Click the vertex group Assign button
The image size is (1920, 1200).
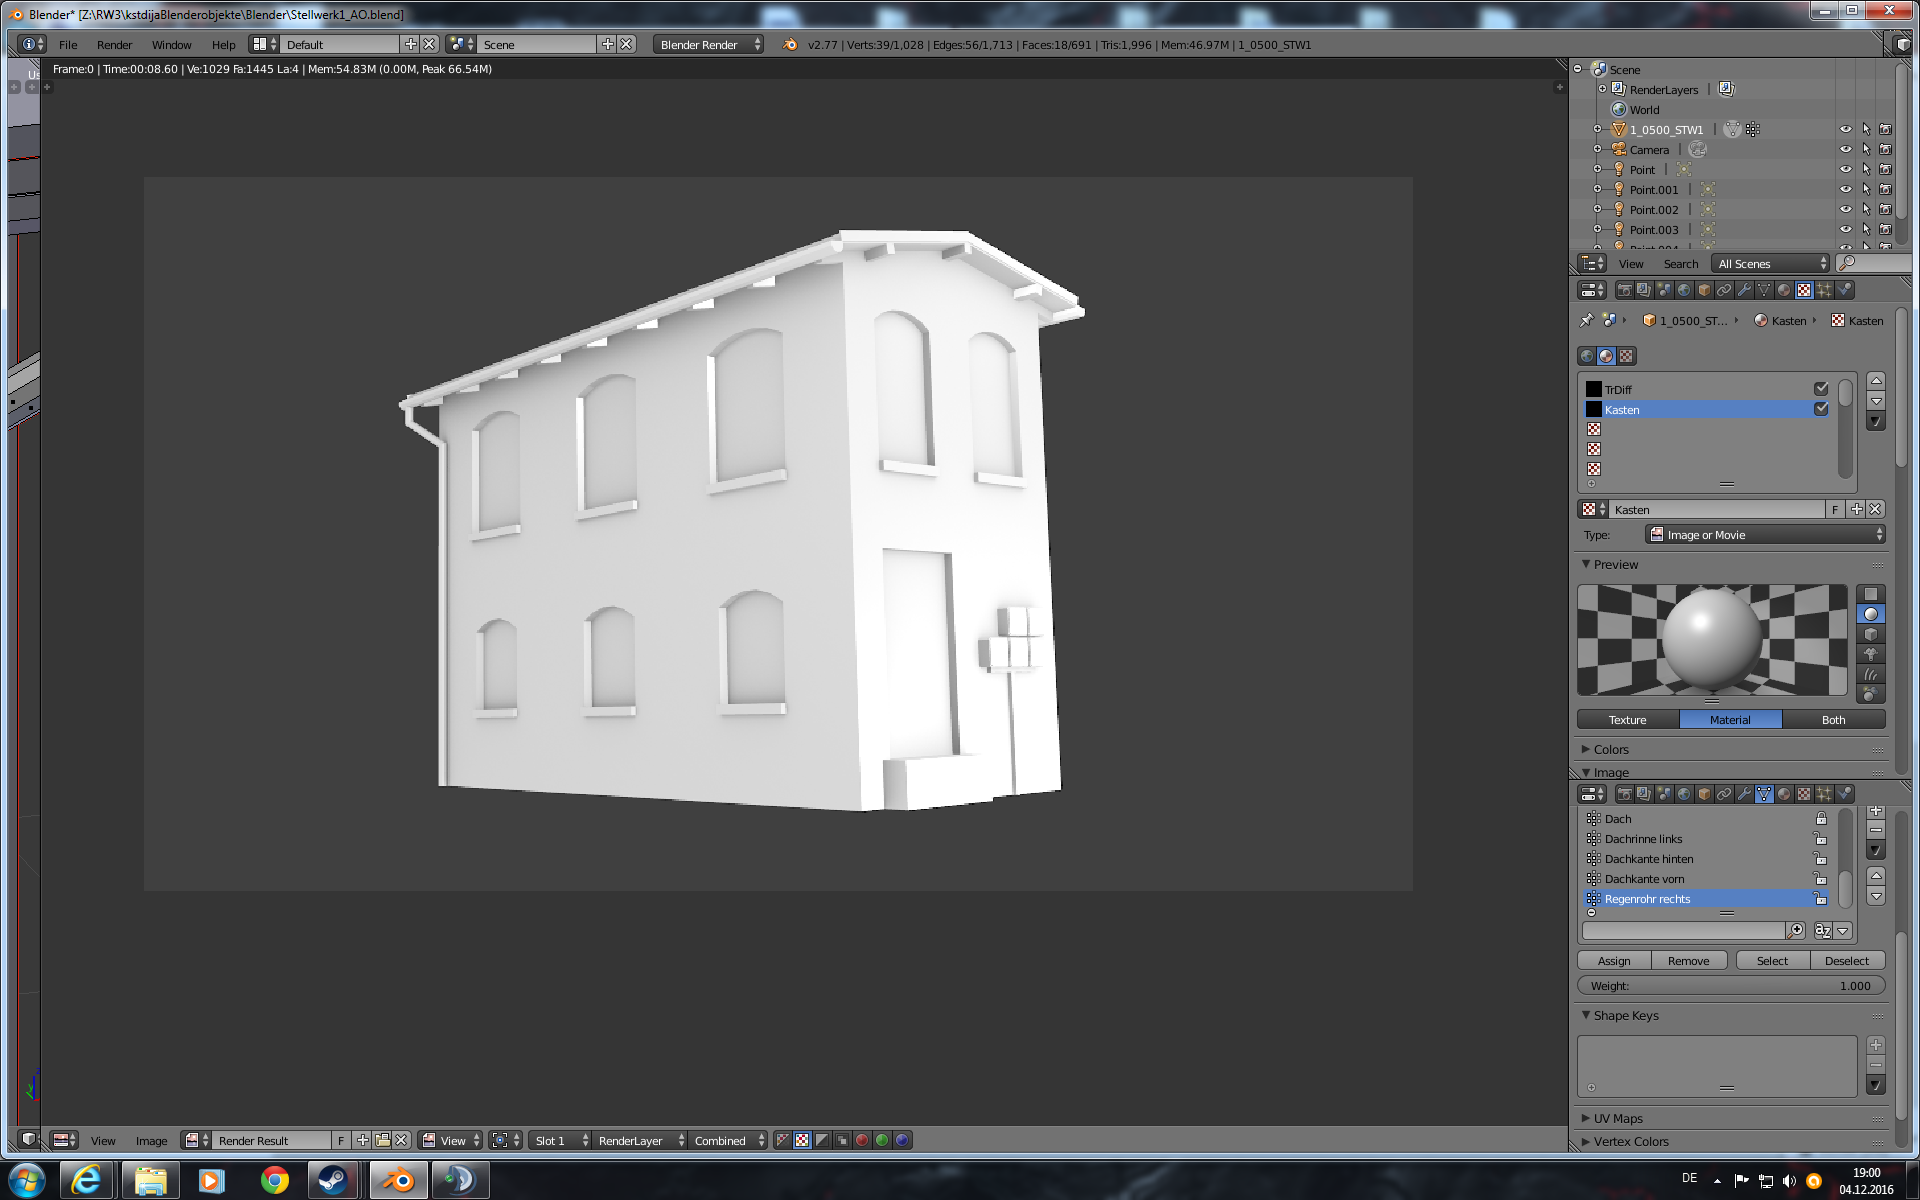point(1613,961)
